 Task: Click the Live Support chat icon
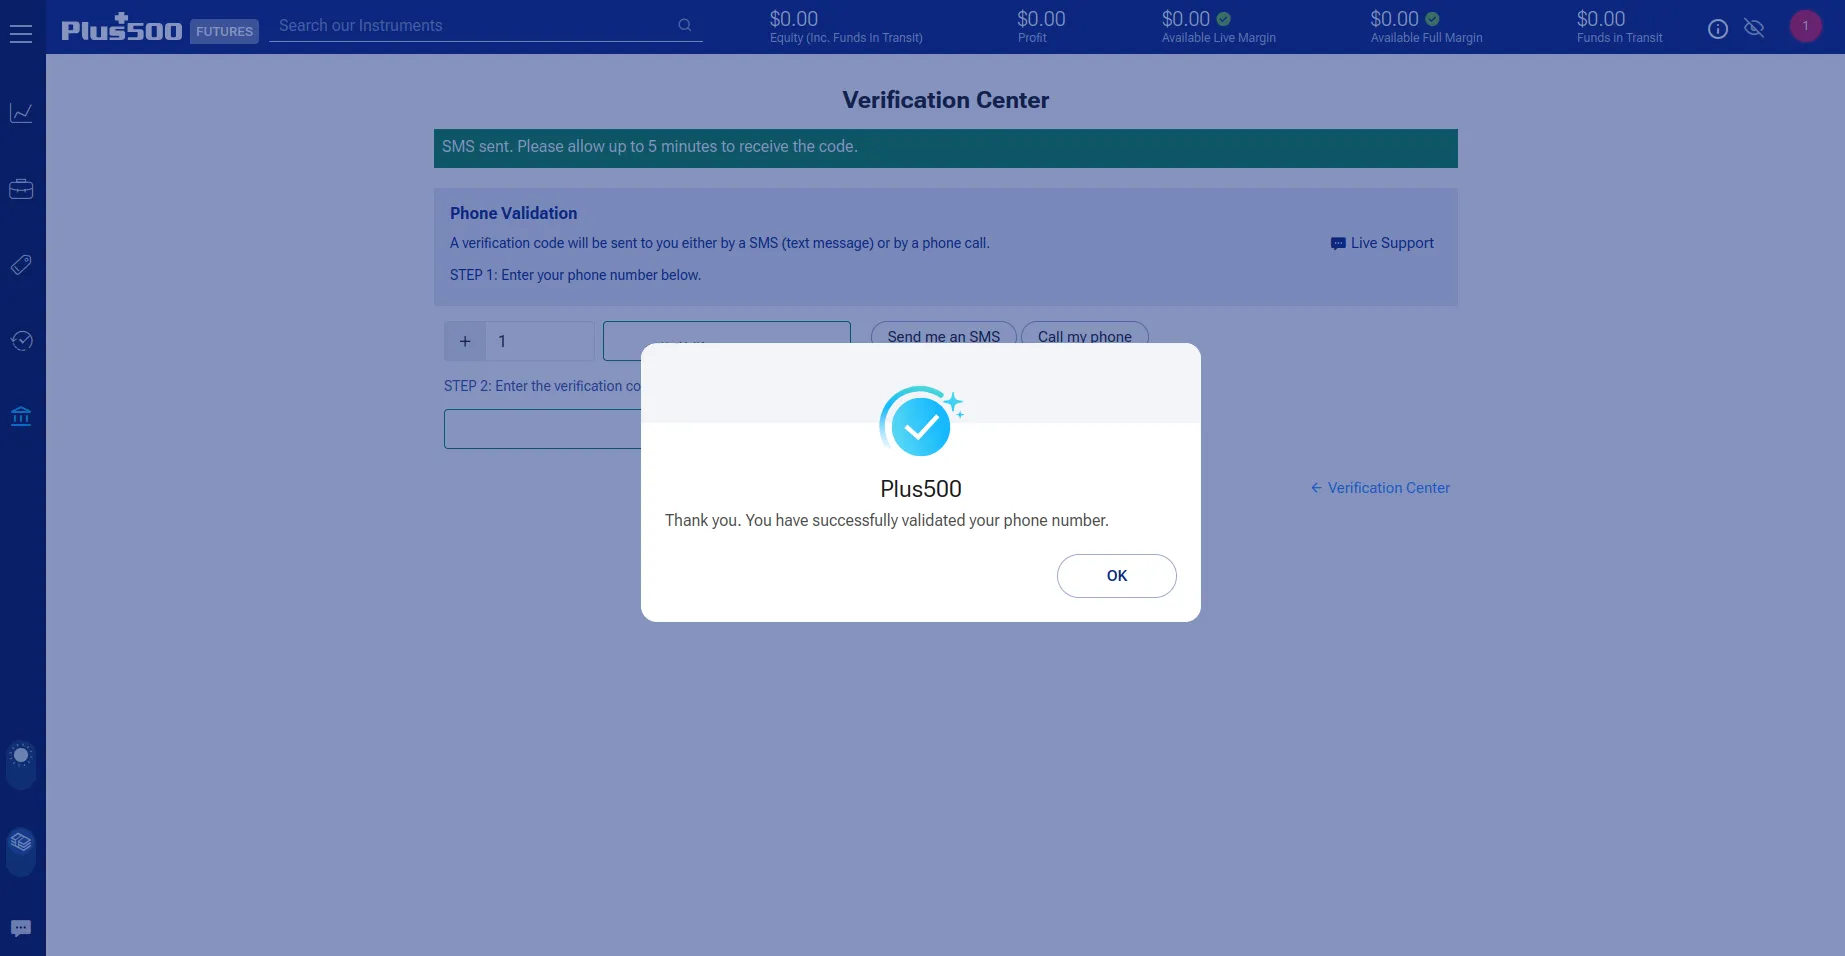tap(1338, 243)
